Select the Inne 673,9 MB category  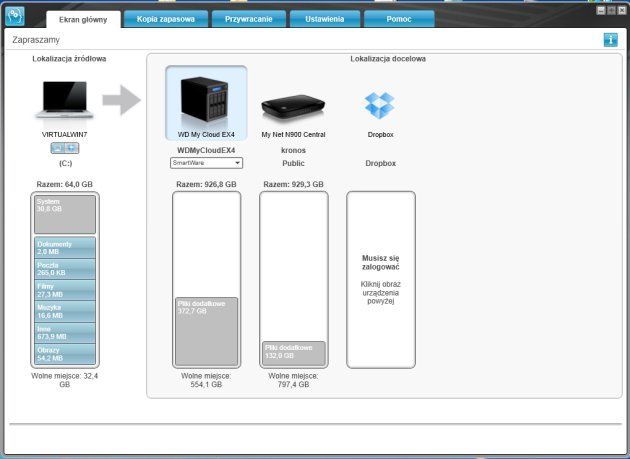[x=65, y=333]
